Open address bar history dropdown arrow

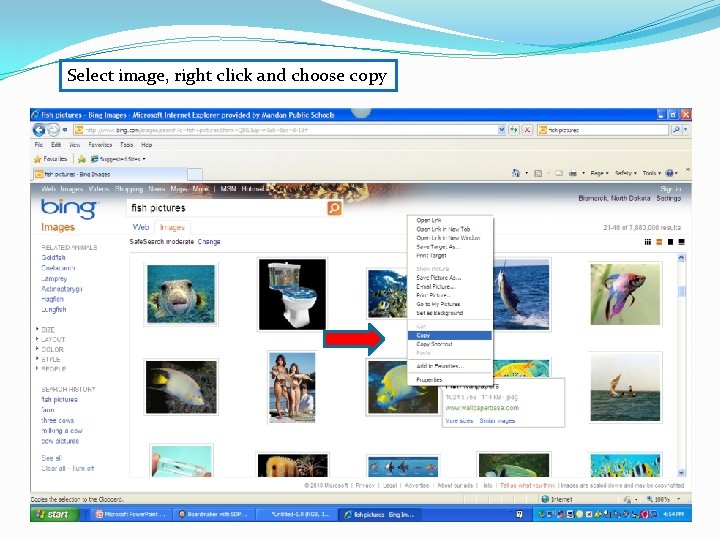click(501, 130)
